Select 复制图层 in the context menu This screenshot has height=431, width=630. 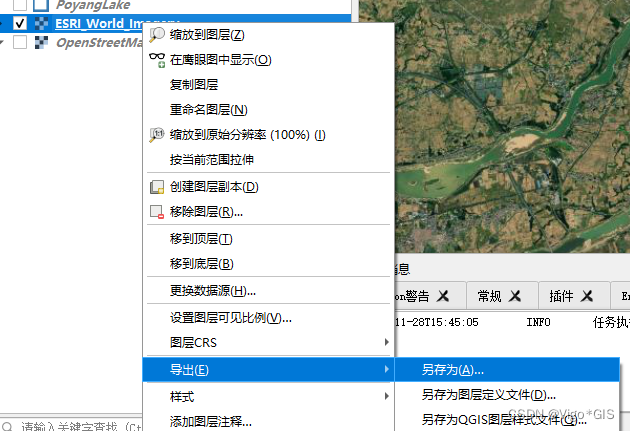[269, 85]
